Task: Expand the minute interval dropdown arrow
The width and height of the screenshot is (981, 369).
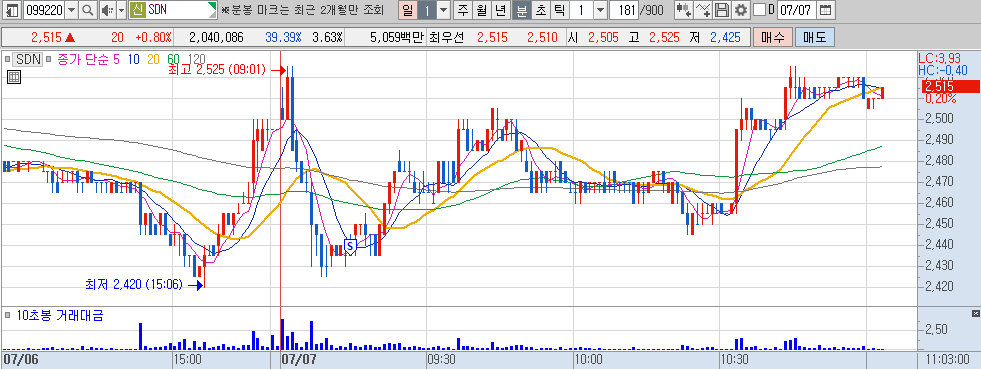Action: (600, 10)
